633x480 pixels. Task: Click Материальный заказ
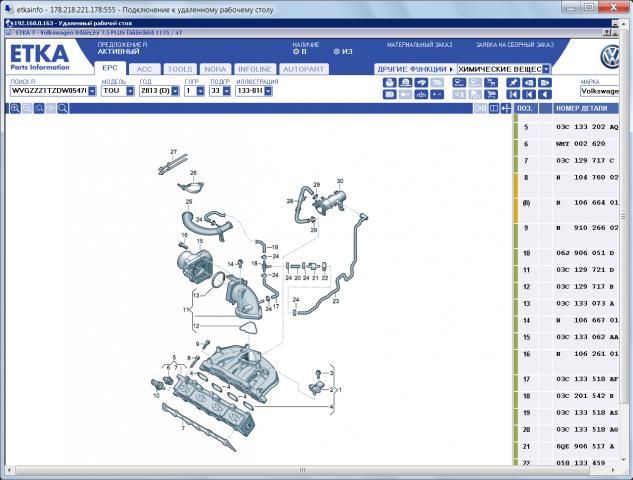[x=419, y=45]
